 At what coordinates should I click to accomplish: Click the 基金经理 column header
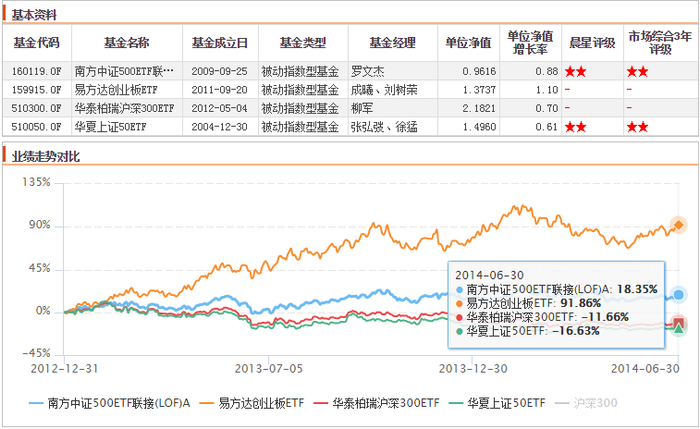[x=393, y=43]
